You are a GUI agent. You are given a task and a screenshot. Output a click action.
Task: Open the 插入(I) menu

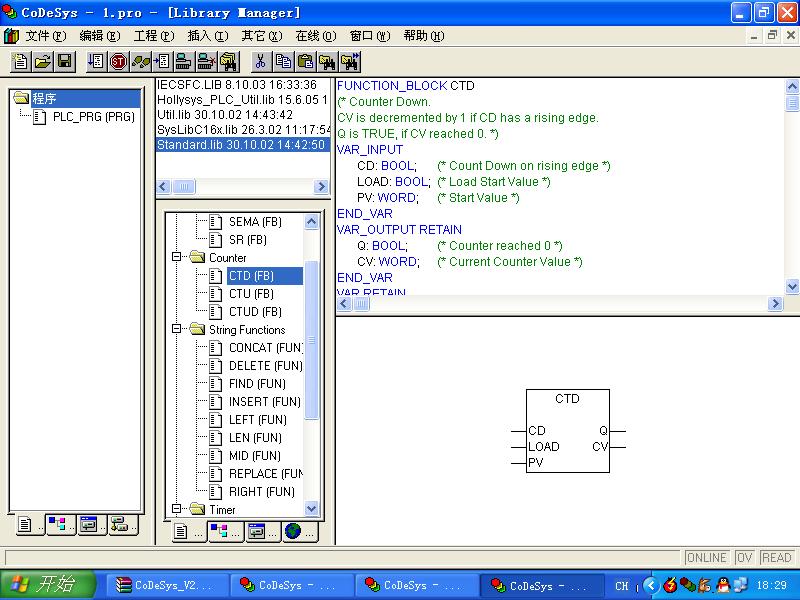click(x=208, y=36)
